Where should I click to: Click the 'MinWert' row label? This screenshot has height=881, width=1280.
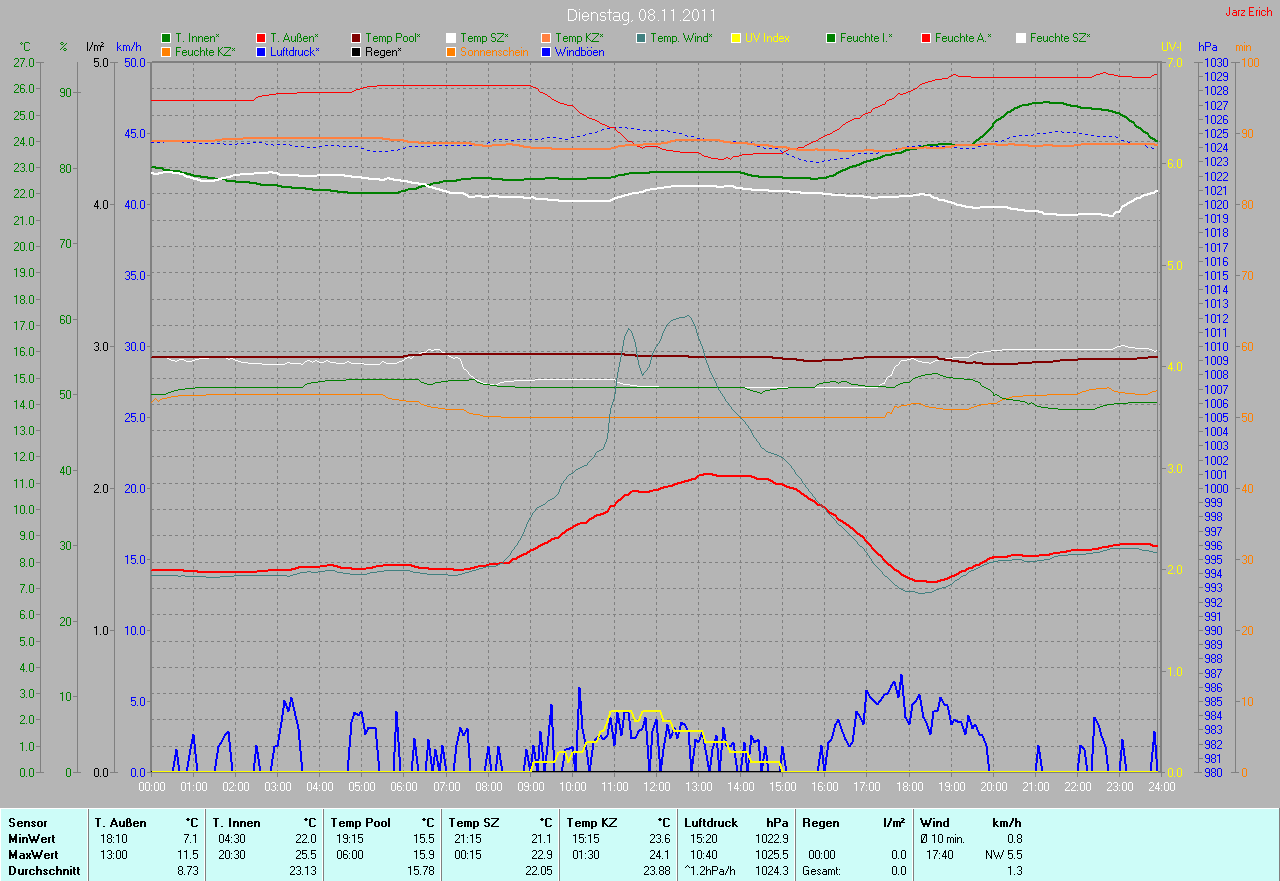click(x=32, y=838)
